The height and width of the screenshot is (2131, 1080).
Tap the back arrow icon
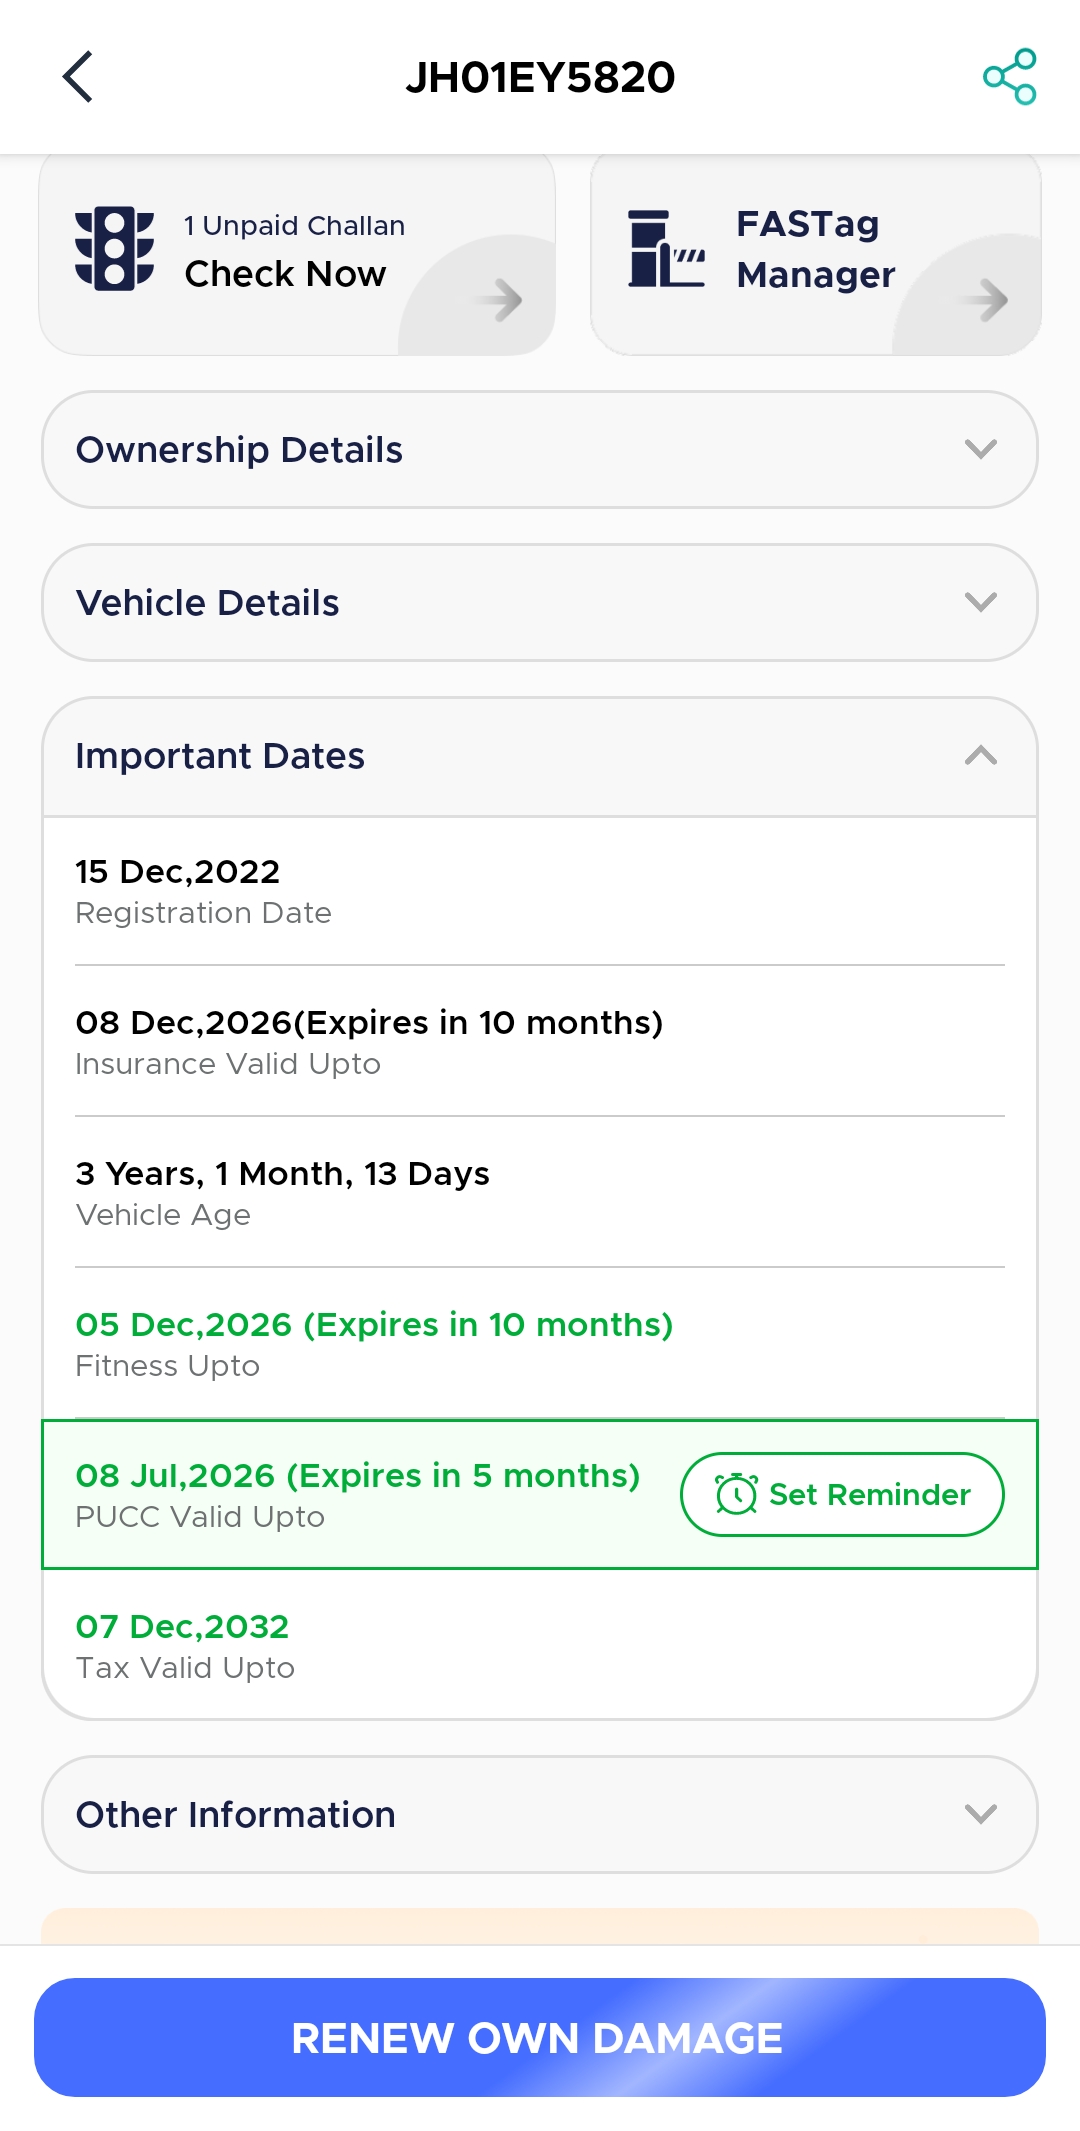point(78,77)
